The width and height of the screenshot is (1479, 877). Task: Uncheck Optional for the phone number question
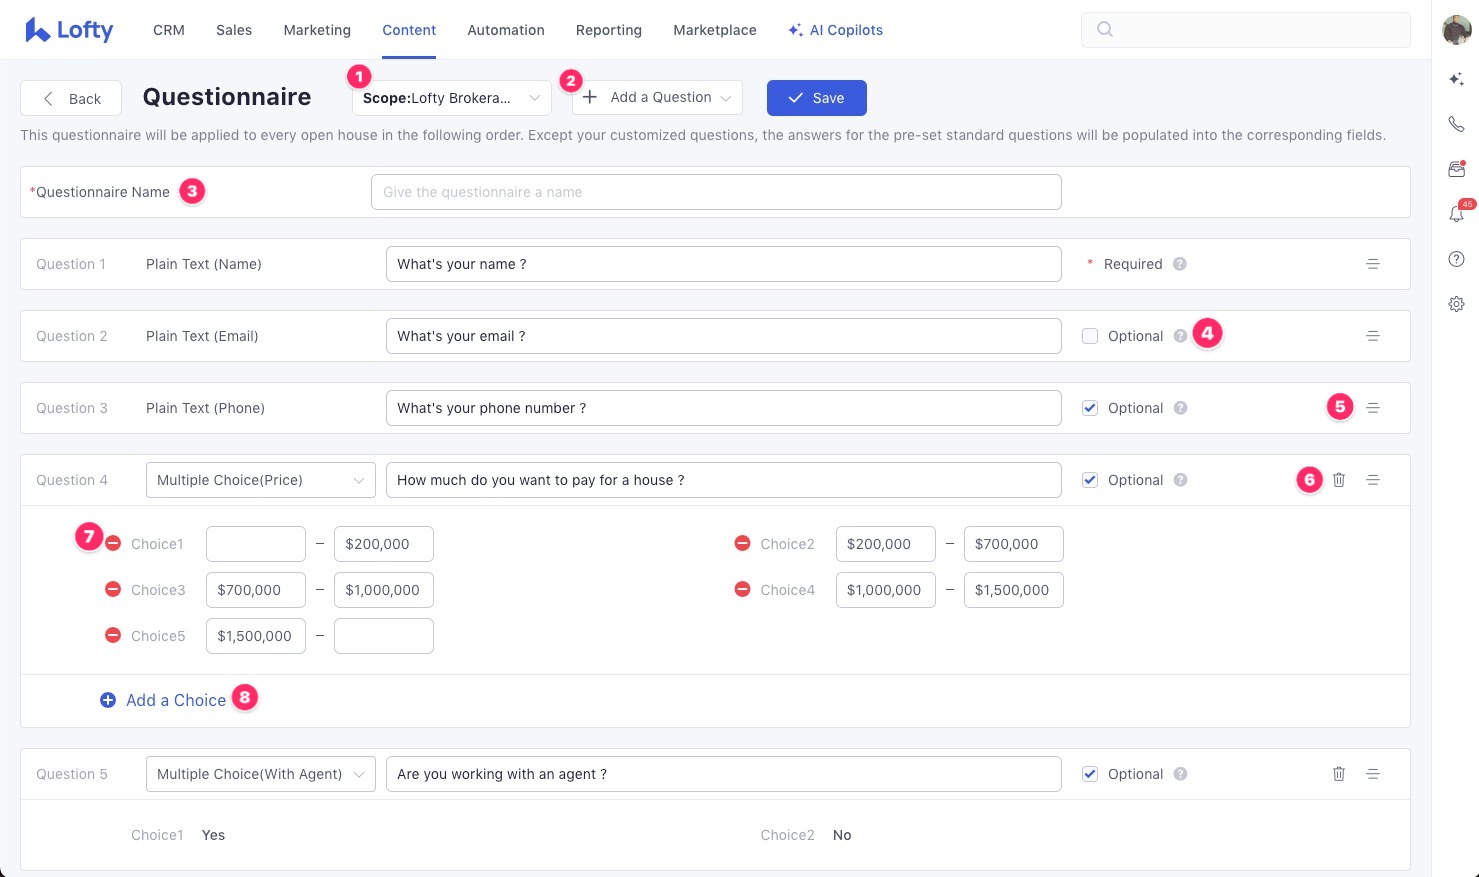click(x=1090, y=408)
